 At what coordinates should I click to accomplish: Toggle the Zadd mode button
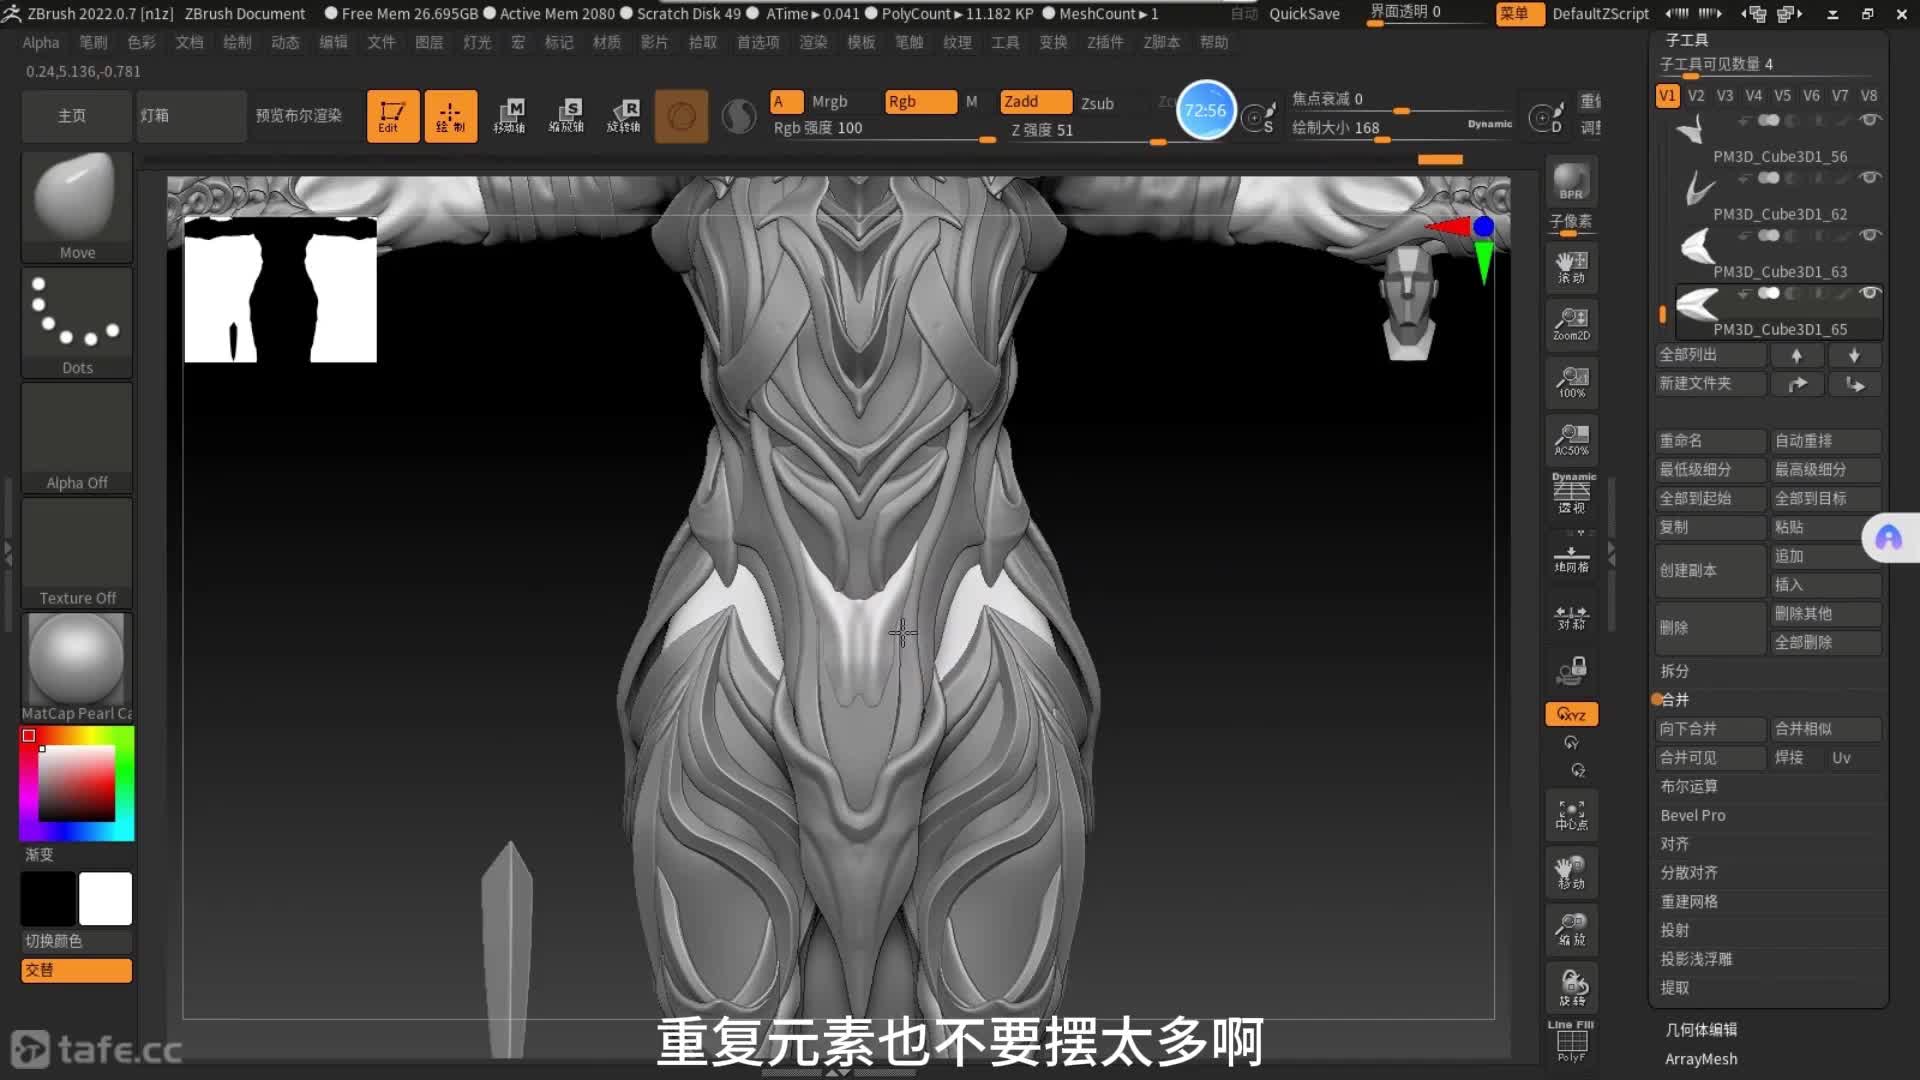point(1034,102)
